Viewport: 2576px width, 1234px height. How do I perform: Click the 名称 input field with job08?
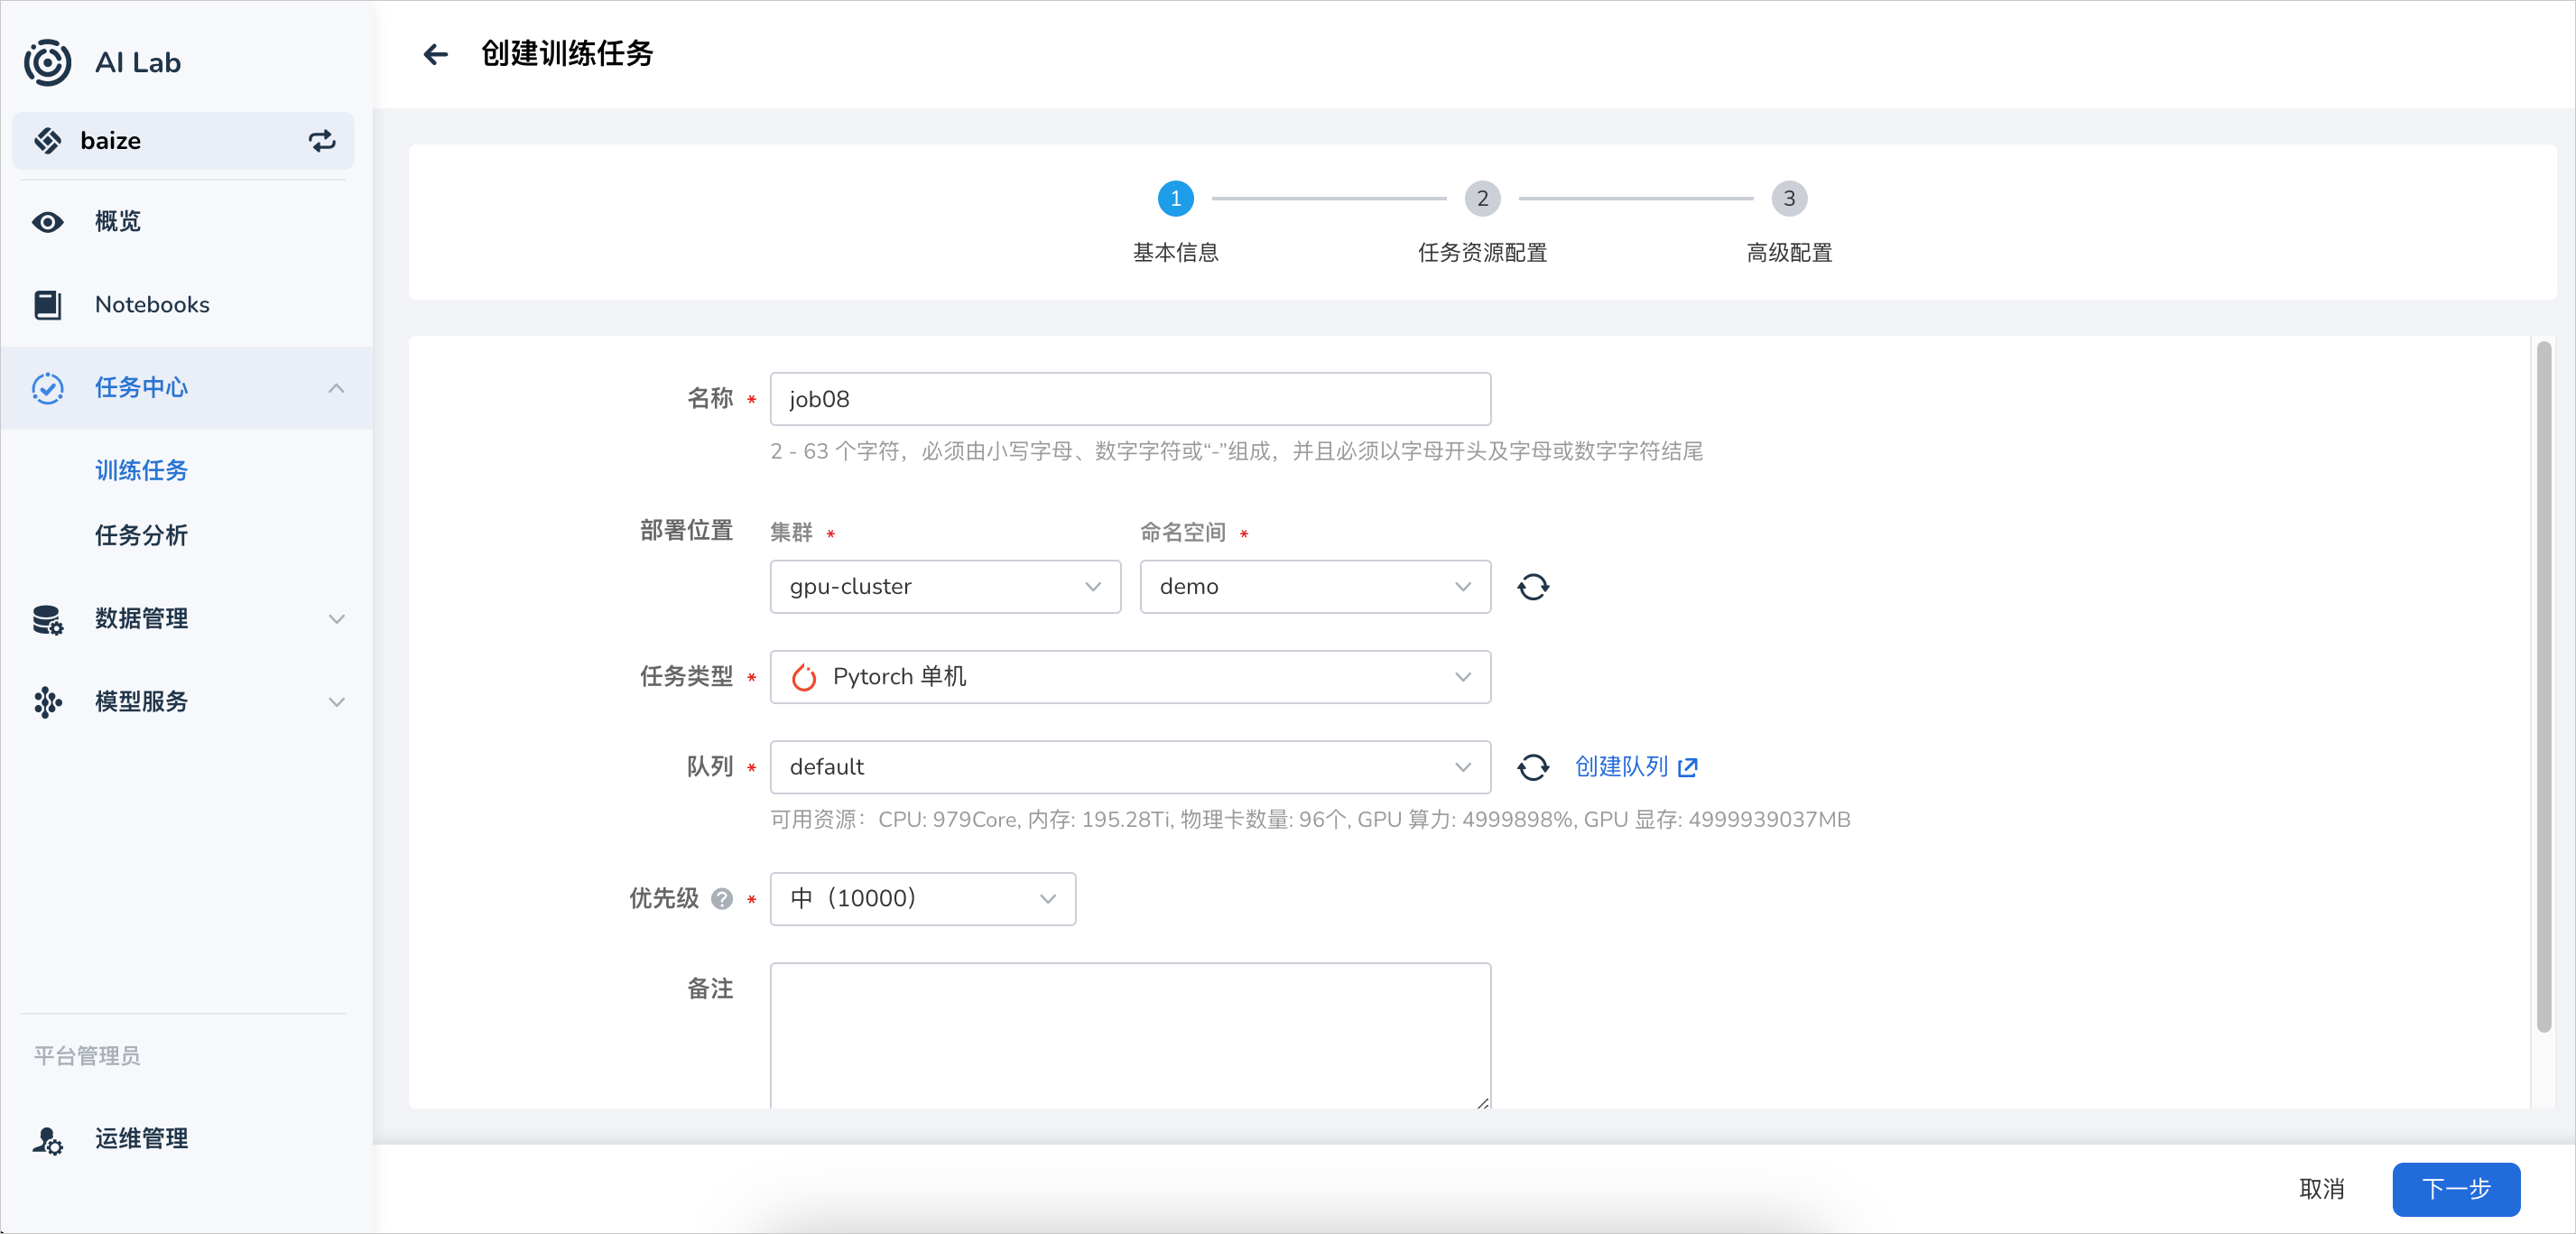pos(1130,399)
